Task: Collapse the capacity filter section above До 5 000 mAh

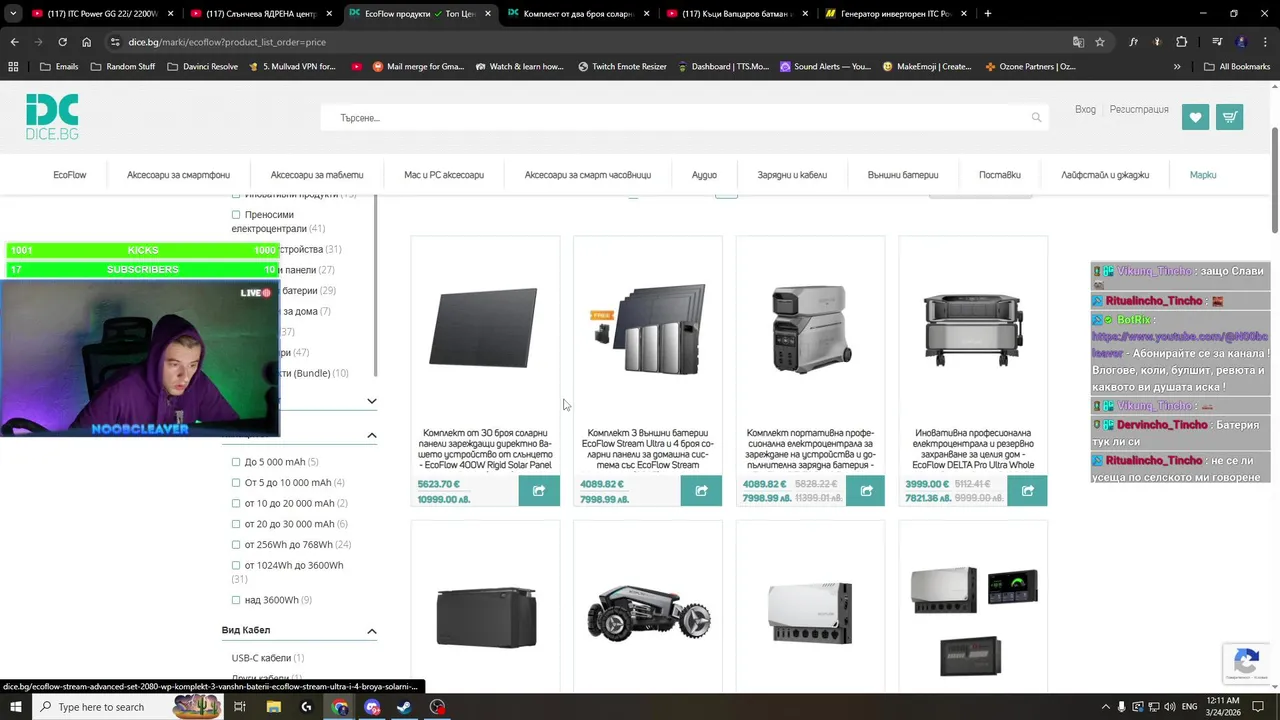Action: tap(371, 435)
